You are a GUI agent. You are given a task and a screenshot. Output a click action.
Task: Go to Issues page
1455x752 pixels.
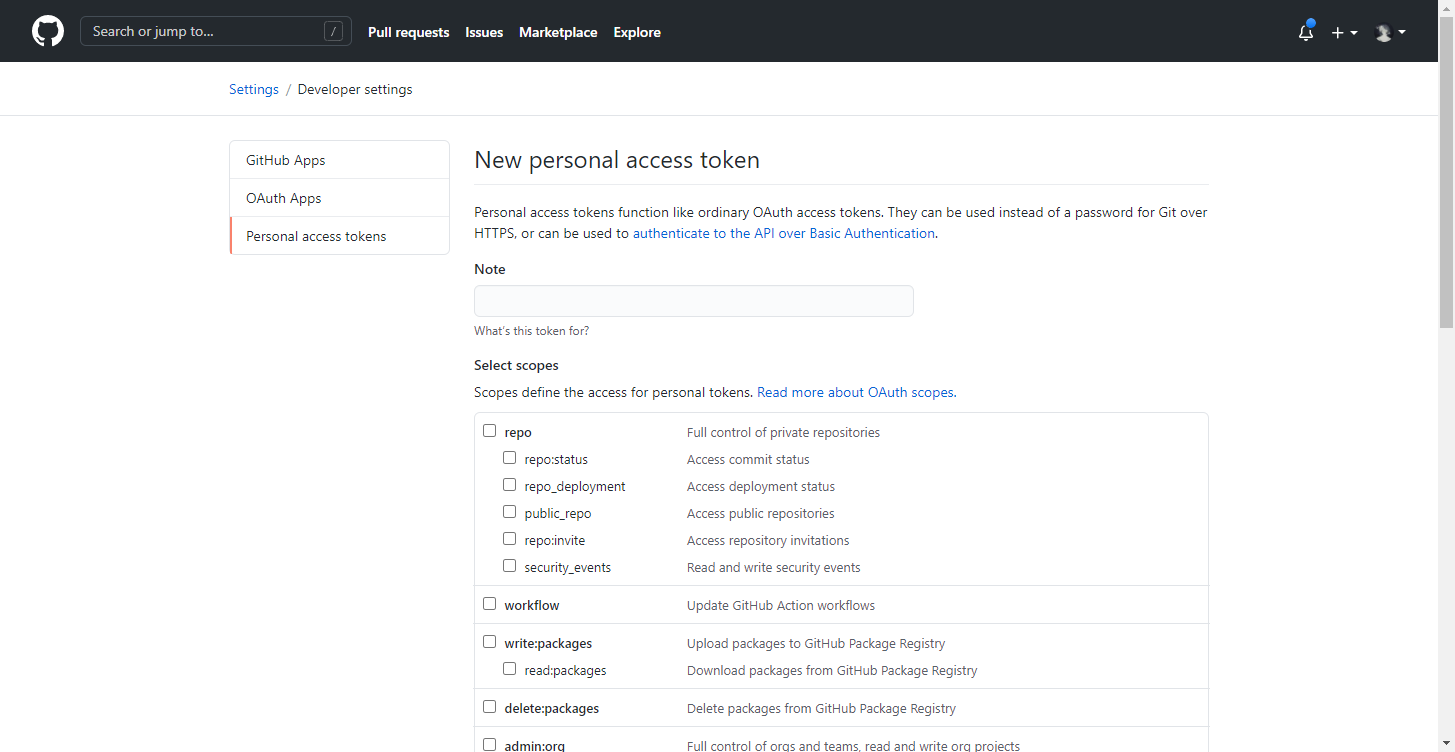(x=484, y=32)
